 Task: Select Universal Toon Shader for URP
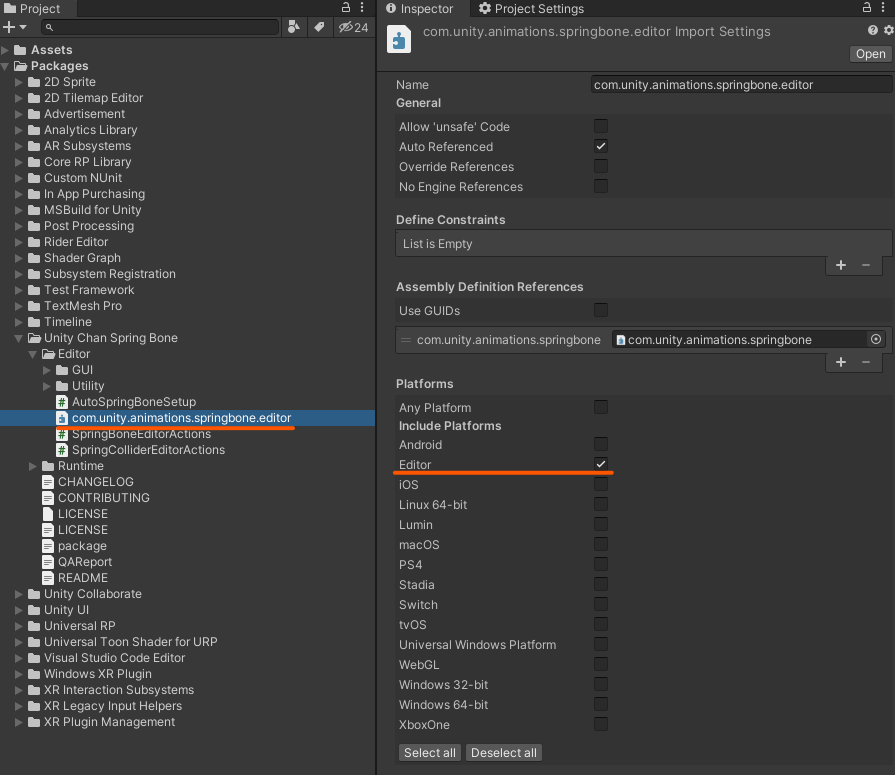[123, 641]
